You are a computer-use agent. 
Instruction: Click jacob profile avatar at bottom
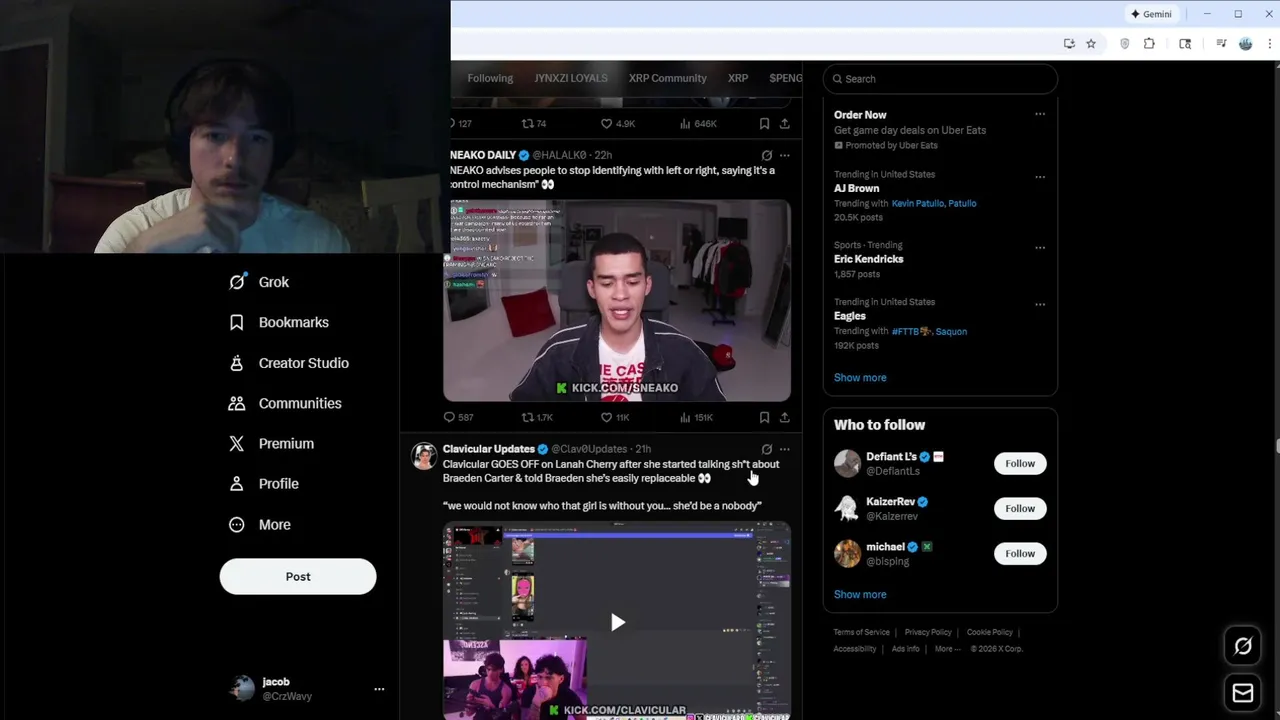242,688
